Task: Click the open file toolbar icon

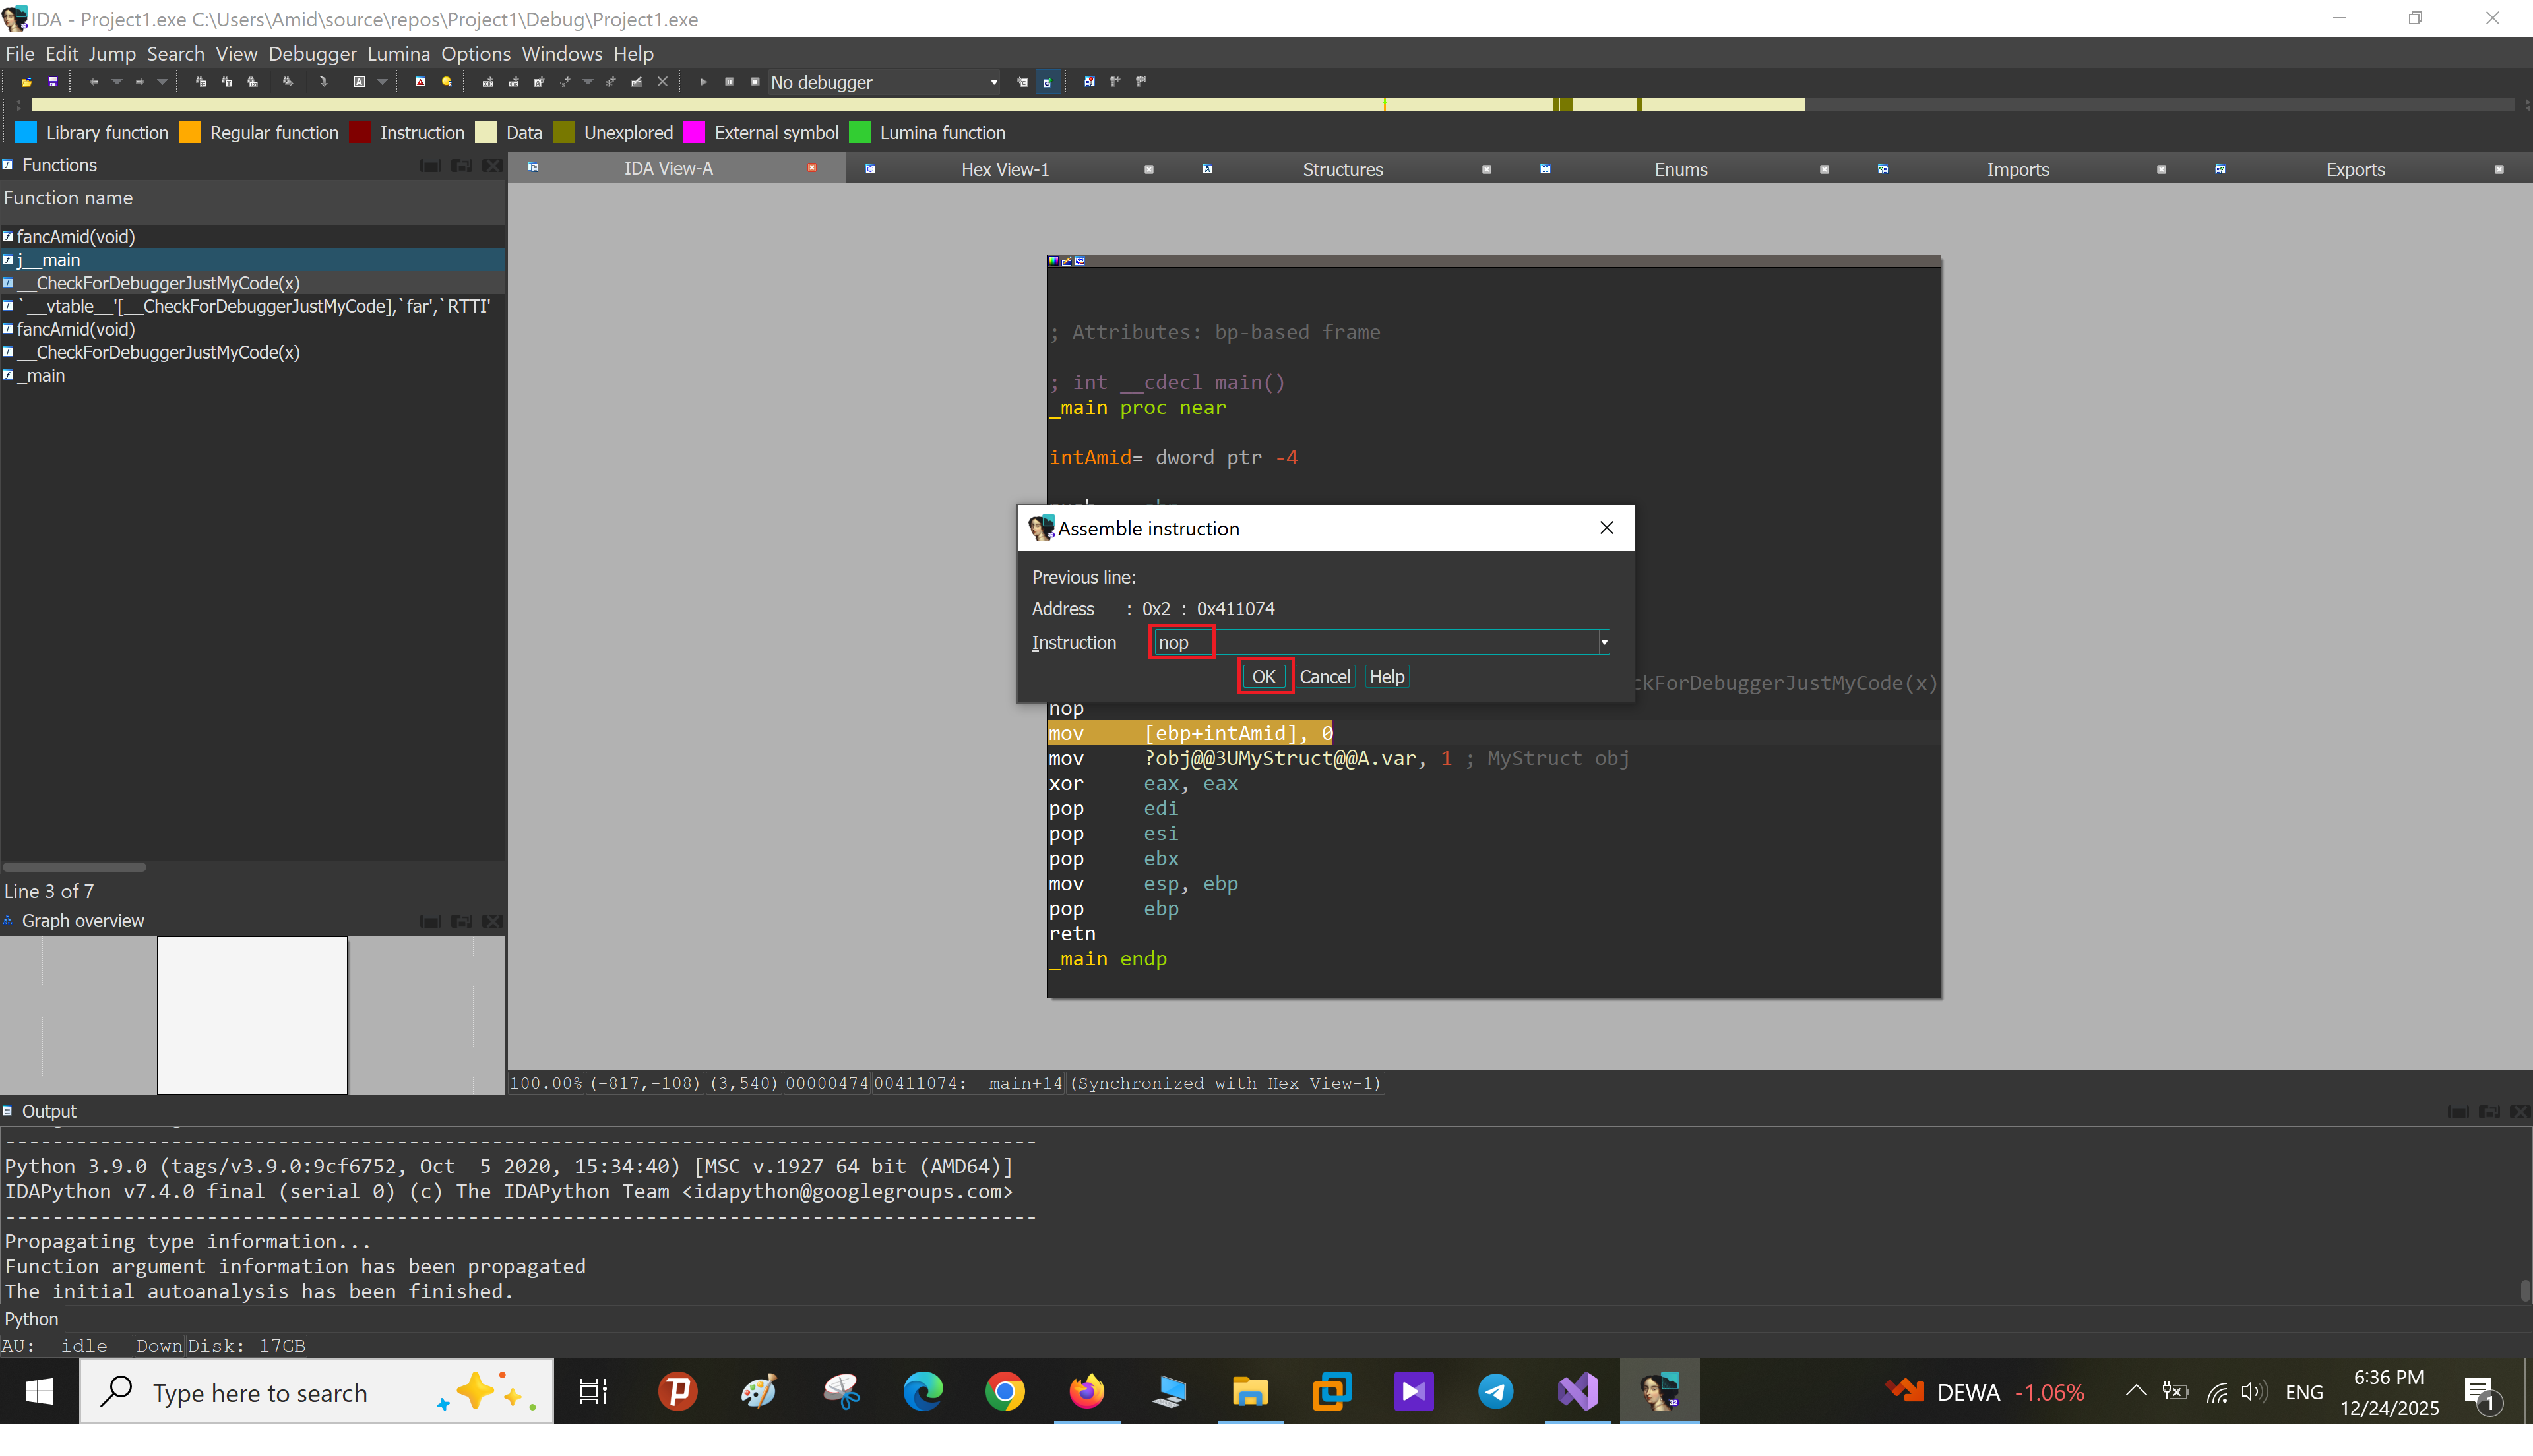Action: tap(27, 82)
